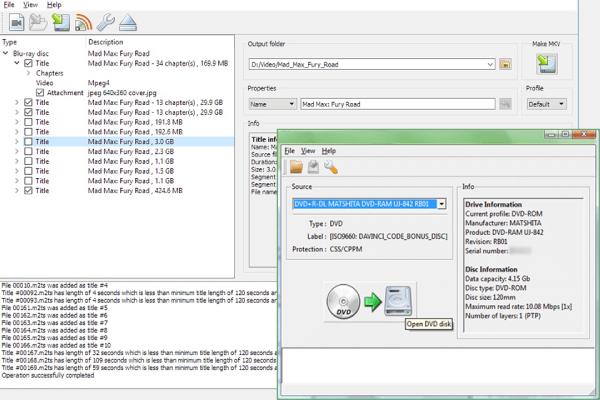This screenshot has width=600, height=400.
Task: Check the title checkbox for 2.3 GB
Action: 28,151
